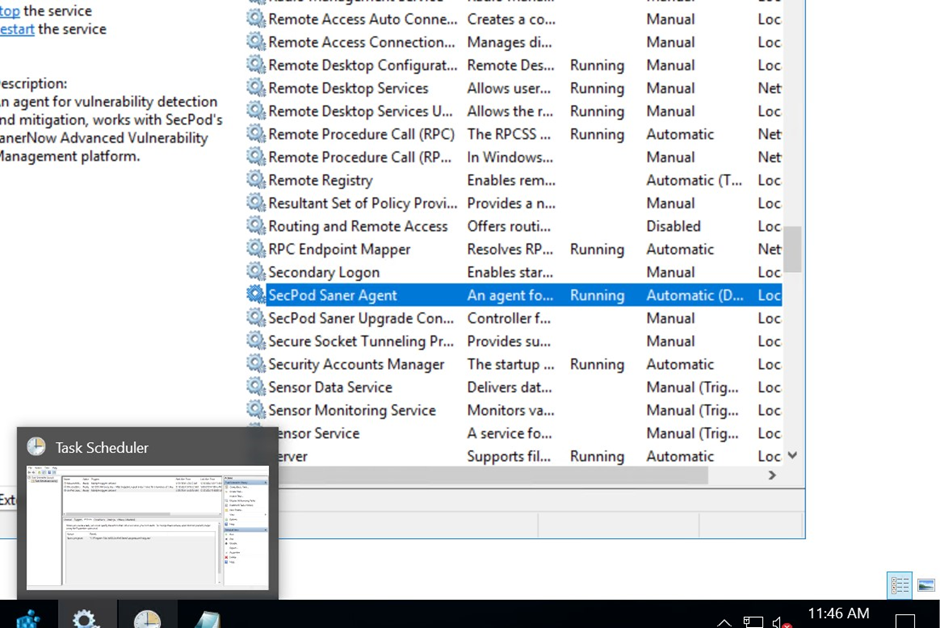Click the gear icon beside Resultant Set of Policy Provi...
Screen dimensions: 940x628
point(256,203)
